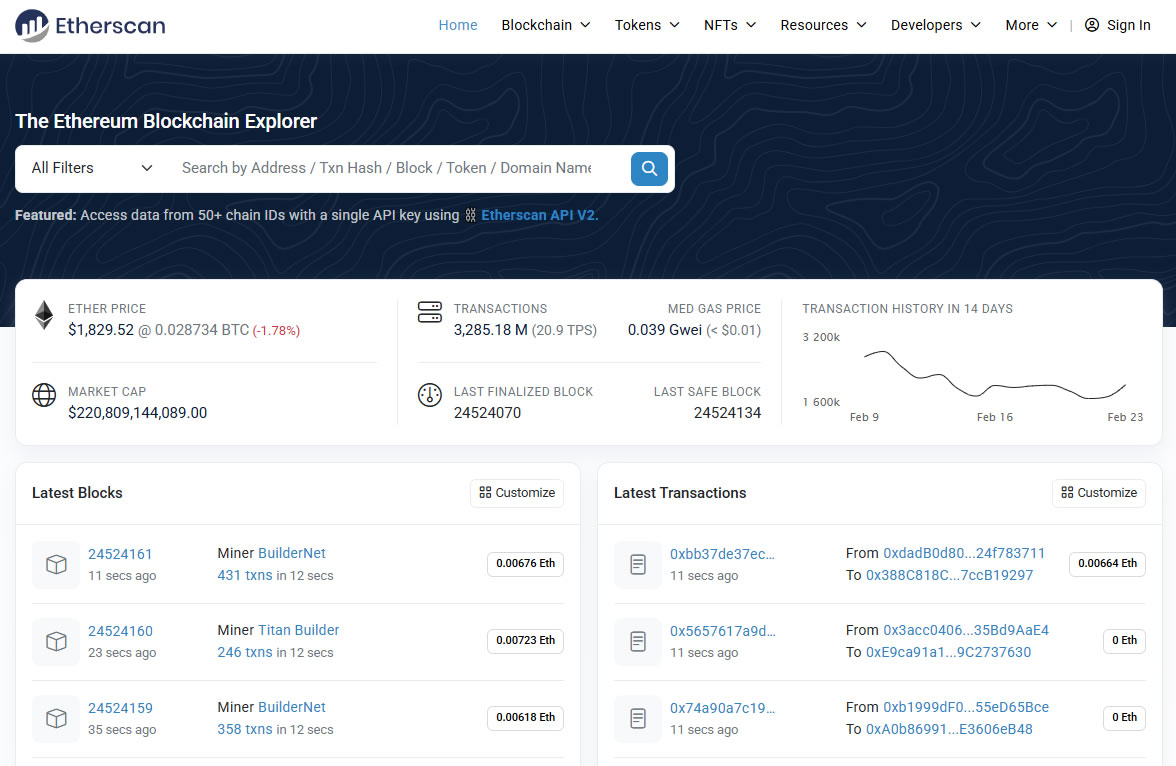
Task: Click the cube icon for block 24524161
Action: [x=56, y=564]
